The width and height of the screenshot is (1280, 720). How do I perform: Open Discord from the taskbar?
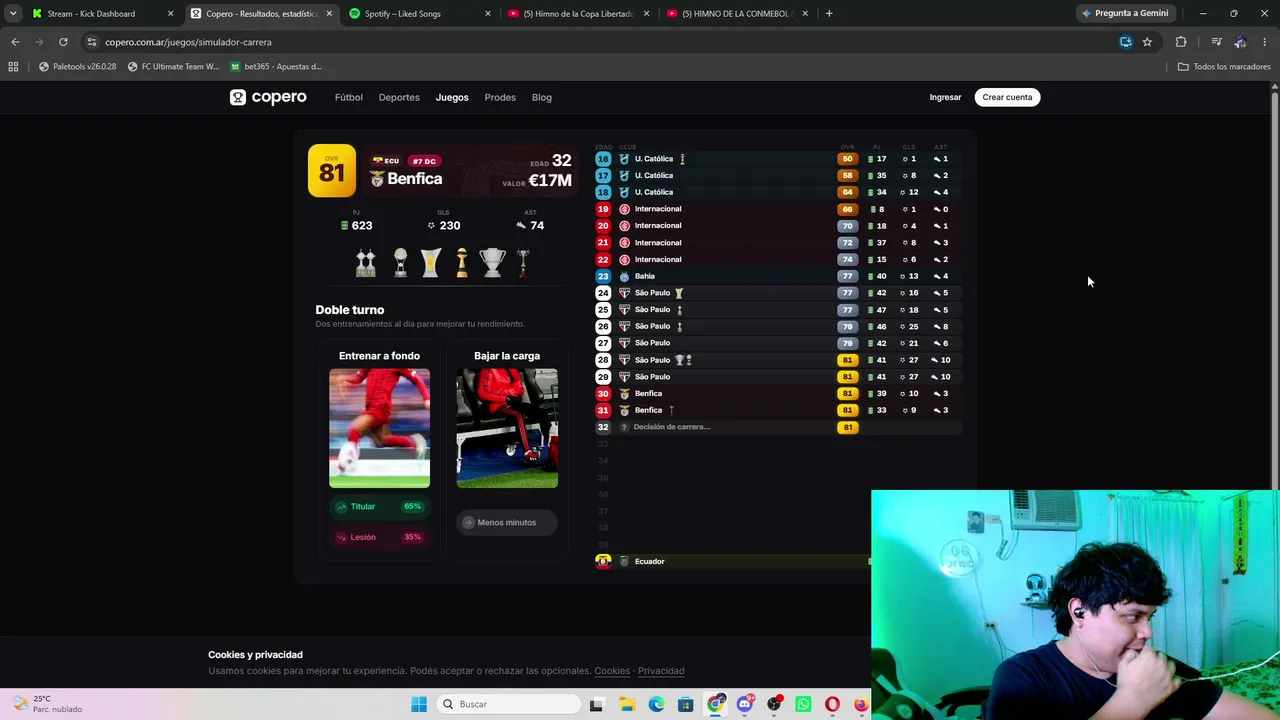click(x=745, y=704)
